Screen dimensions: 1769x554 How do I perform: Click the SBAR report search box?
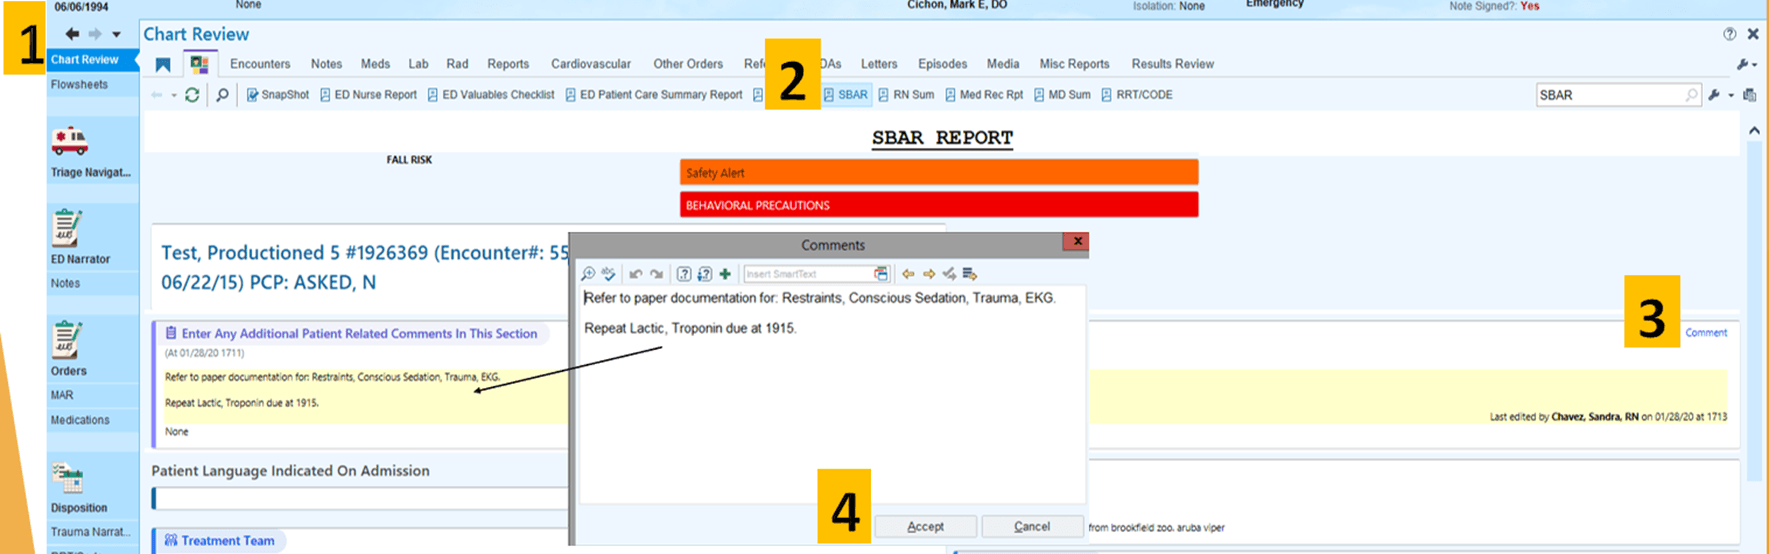coord(1617,95)
